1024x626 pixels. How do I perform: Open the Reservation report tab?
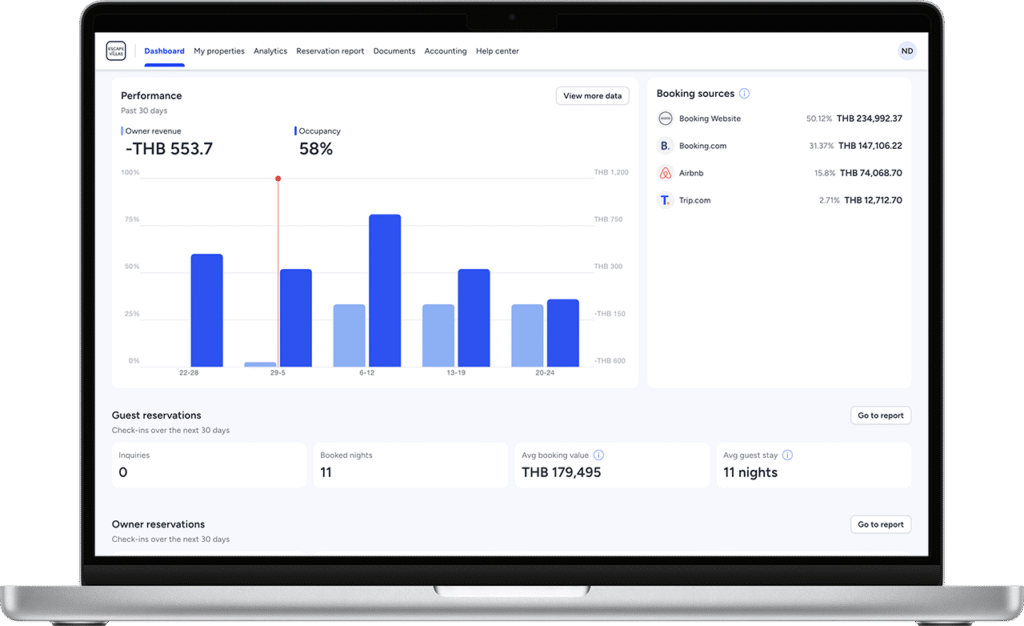pos(330,51)
